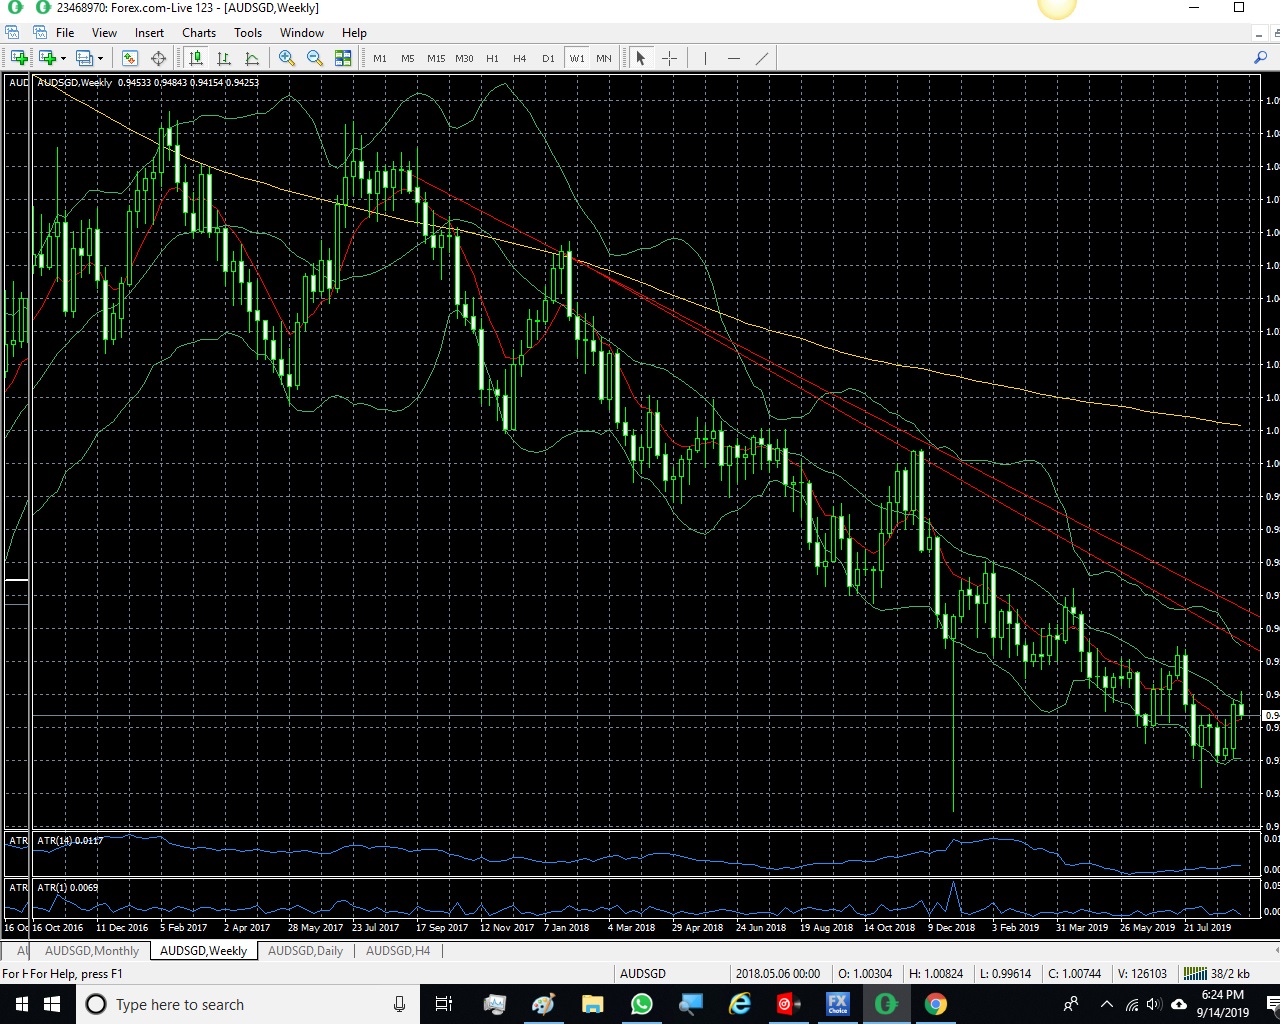Open the Tools menu
The image size is (1280, 1024).
coord(248,33)
